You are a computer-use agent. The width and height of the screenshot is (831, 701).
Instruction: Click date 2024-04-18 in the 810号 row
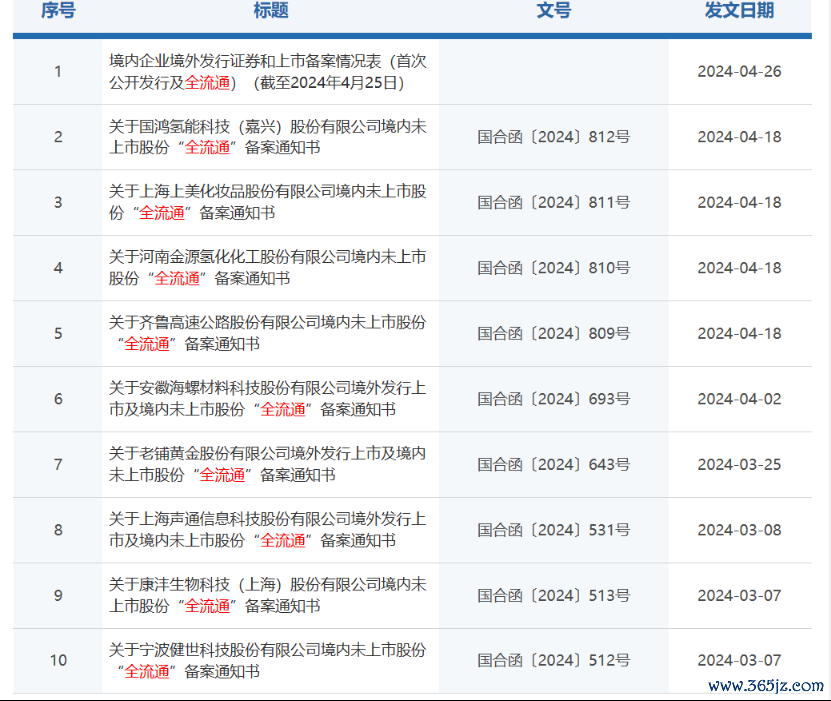739,268
